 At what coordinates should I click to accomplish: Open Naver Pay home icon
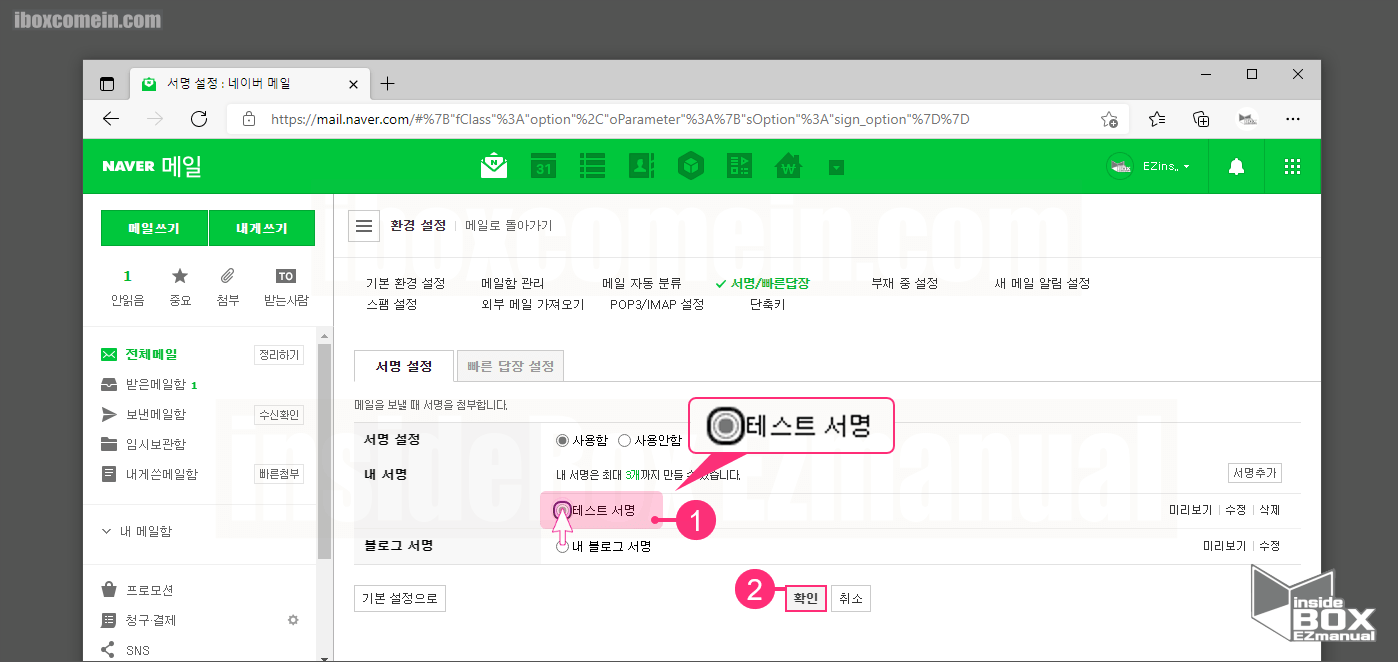(x=788, y=166)
